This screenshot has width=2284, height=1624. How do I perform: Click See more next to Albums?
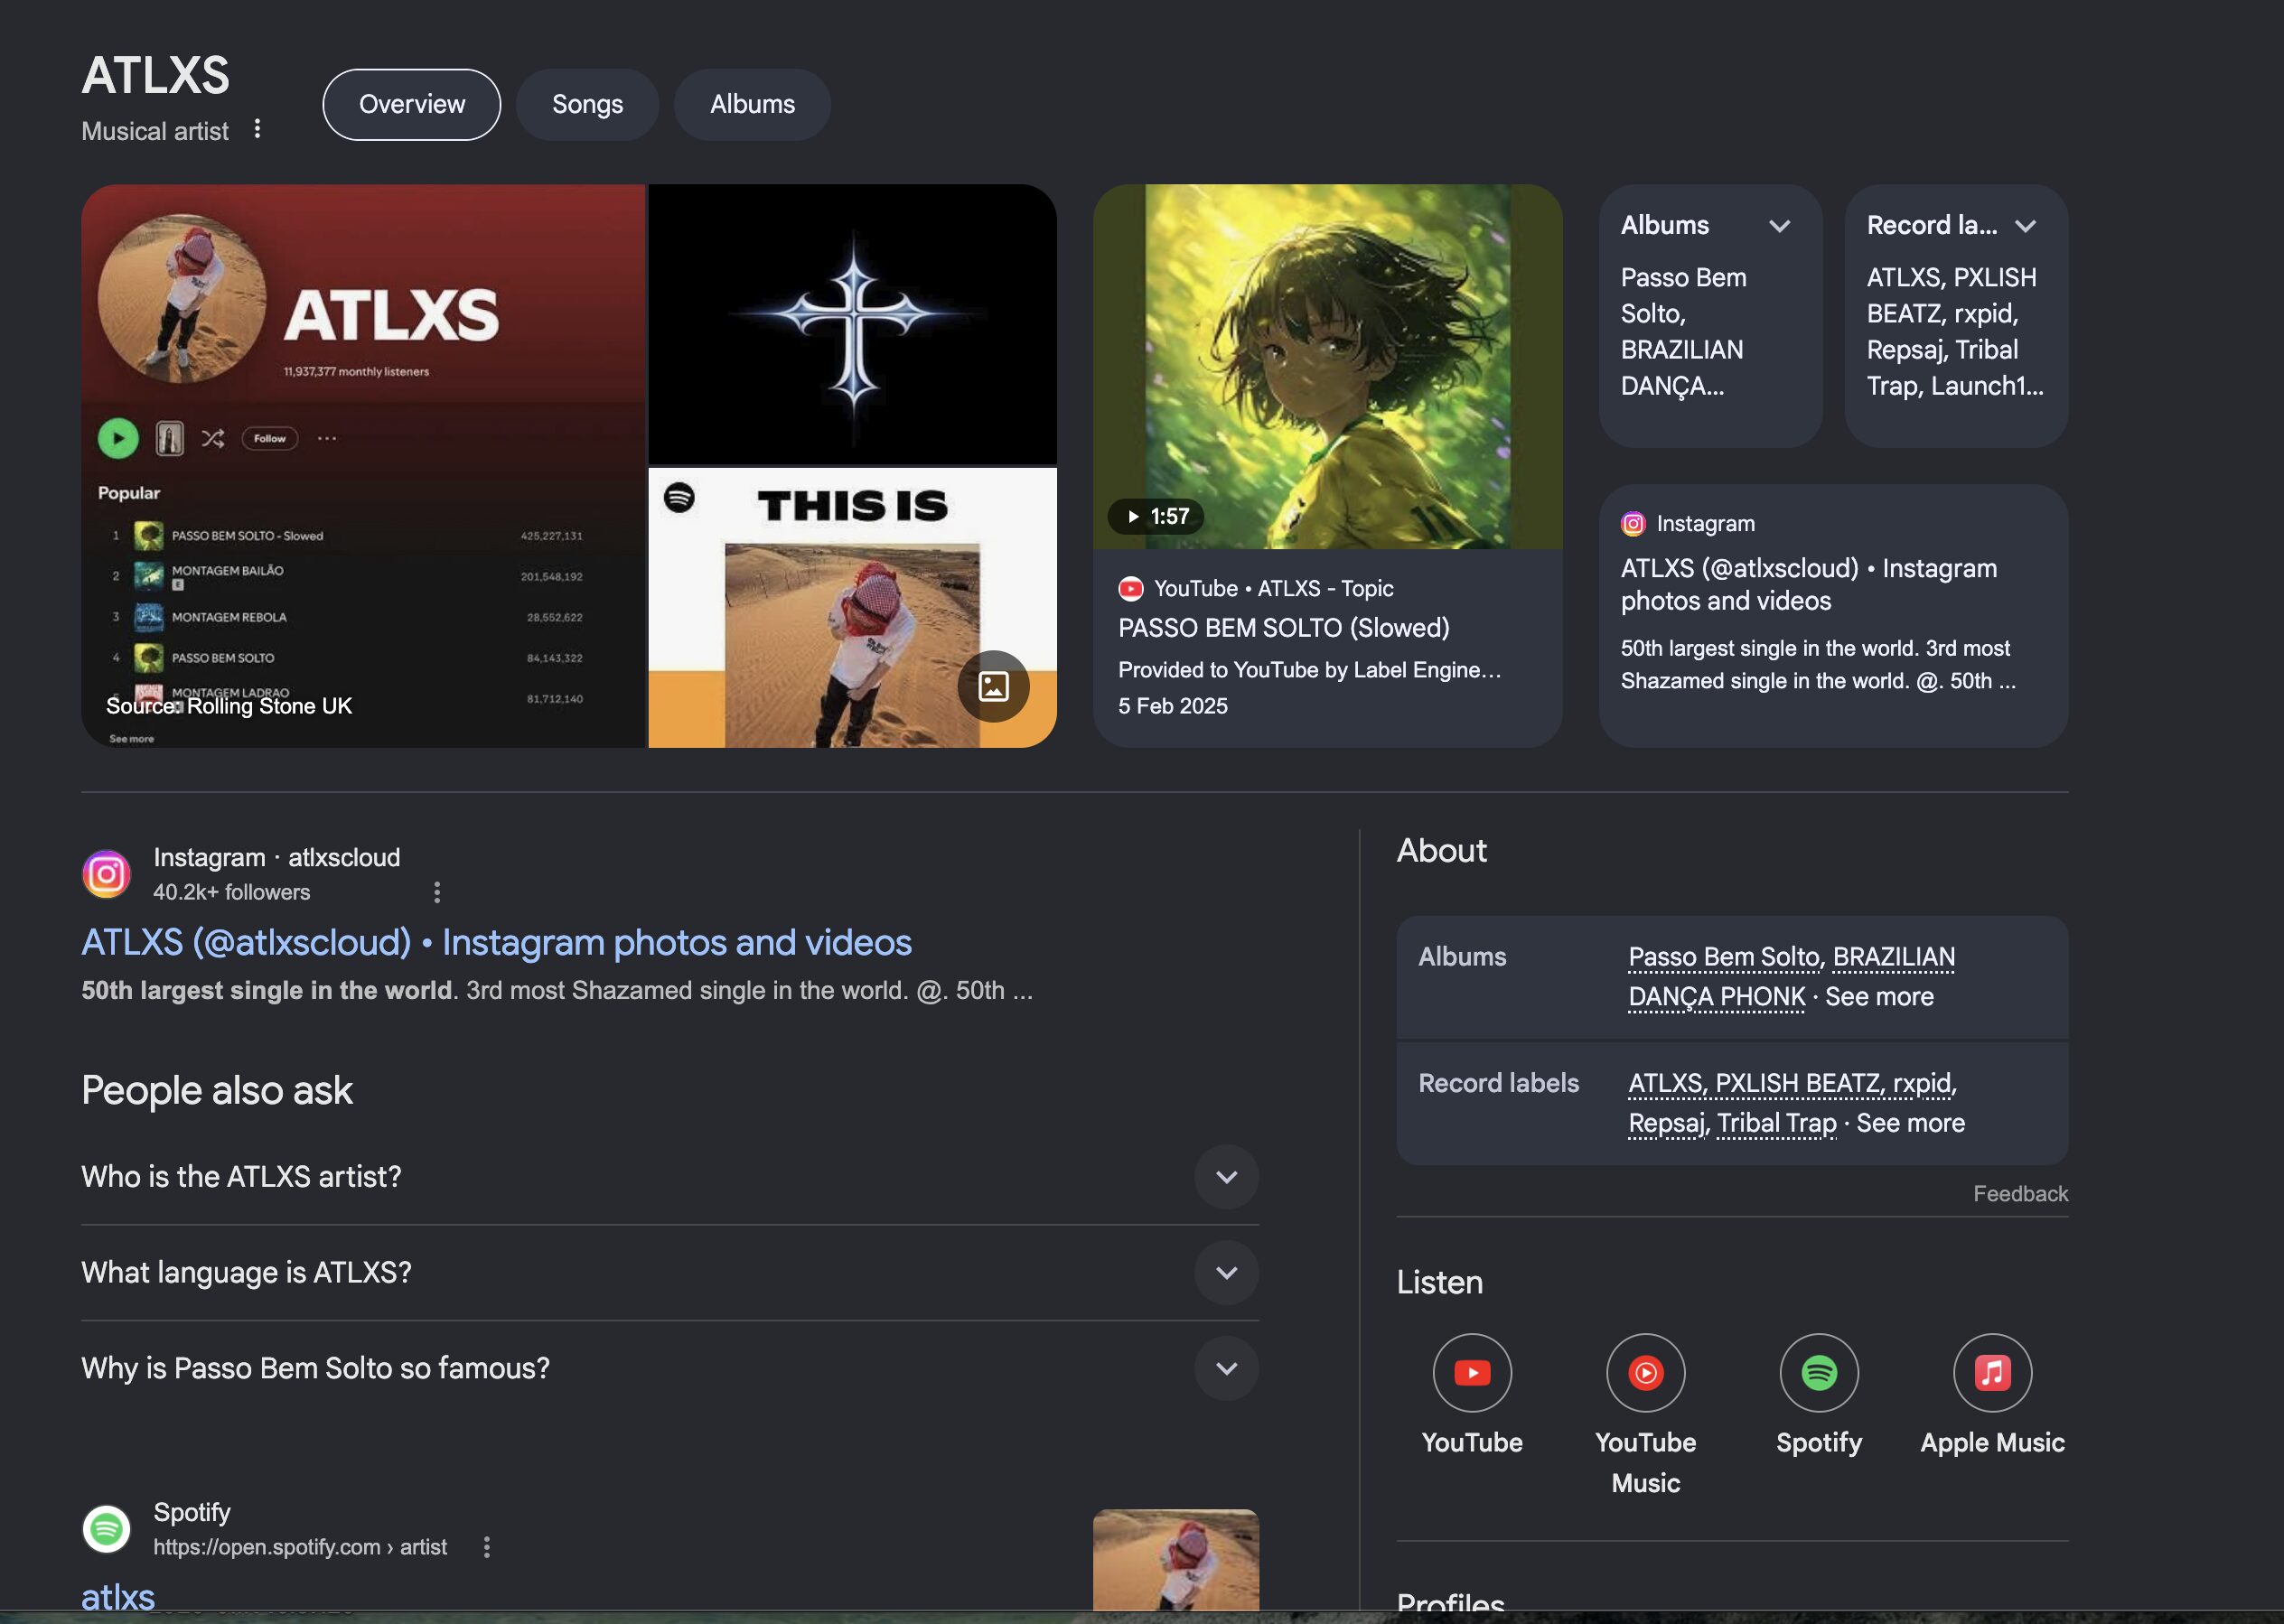click(1879, 997)
